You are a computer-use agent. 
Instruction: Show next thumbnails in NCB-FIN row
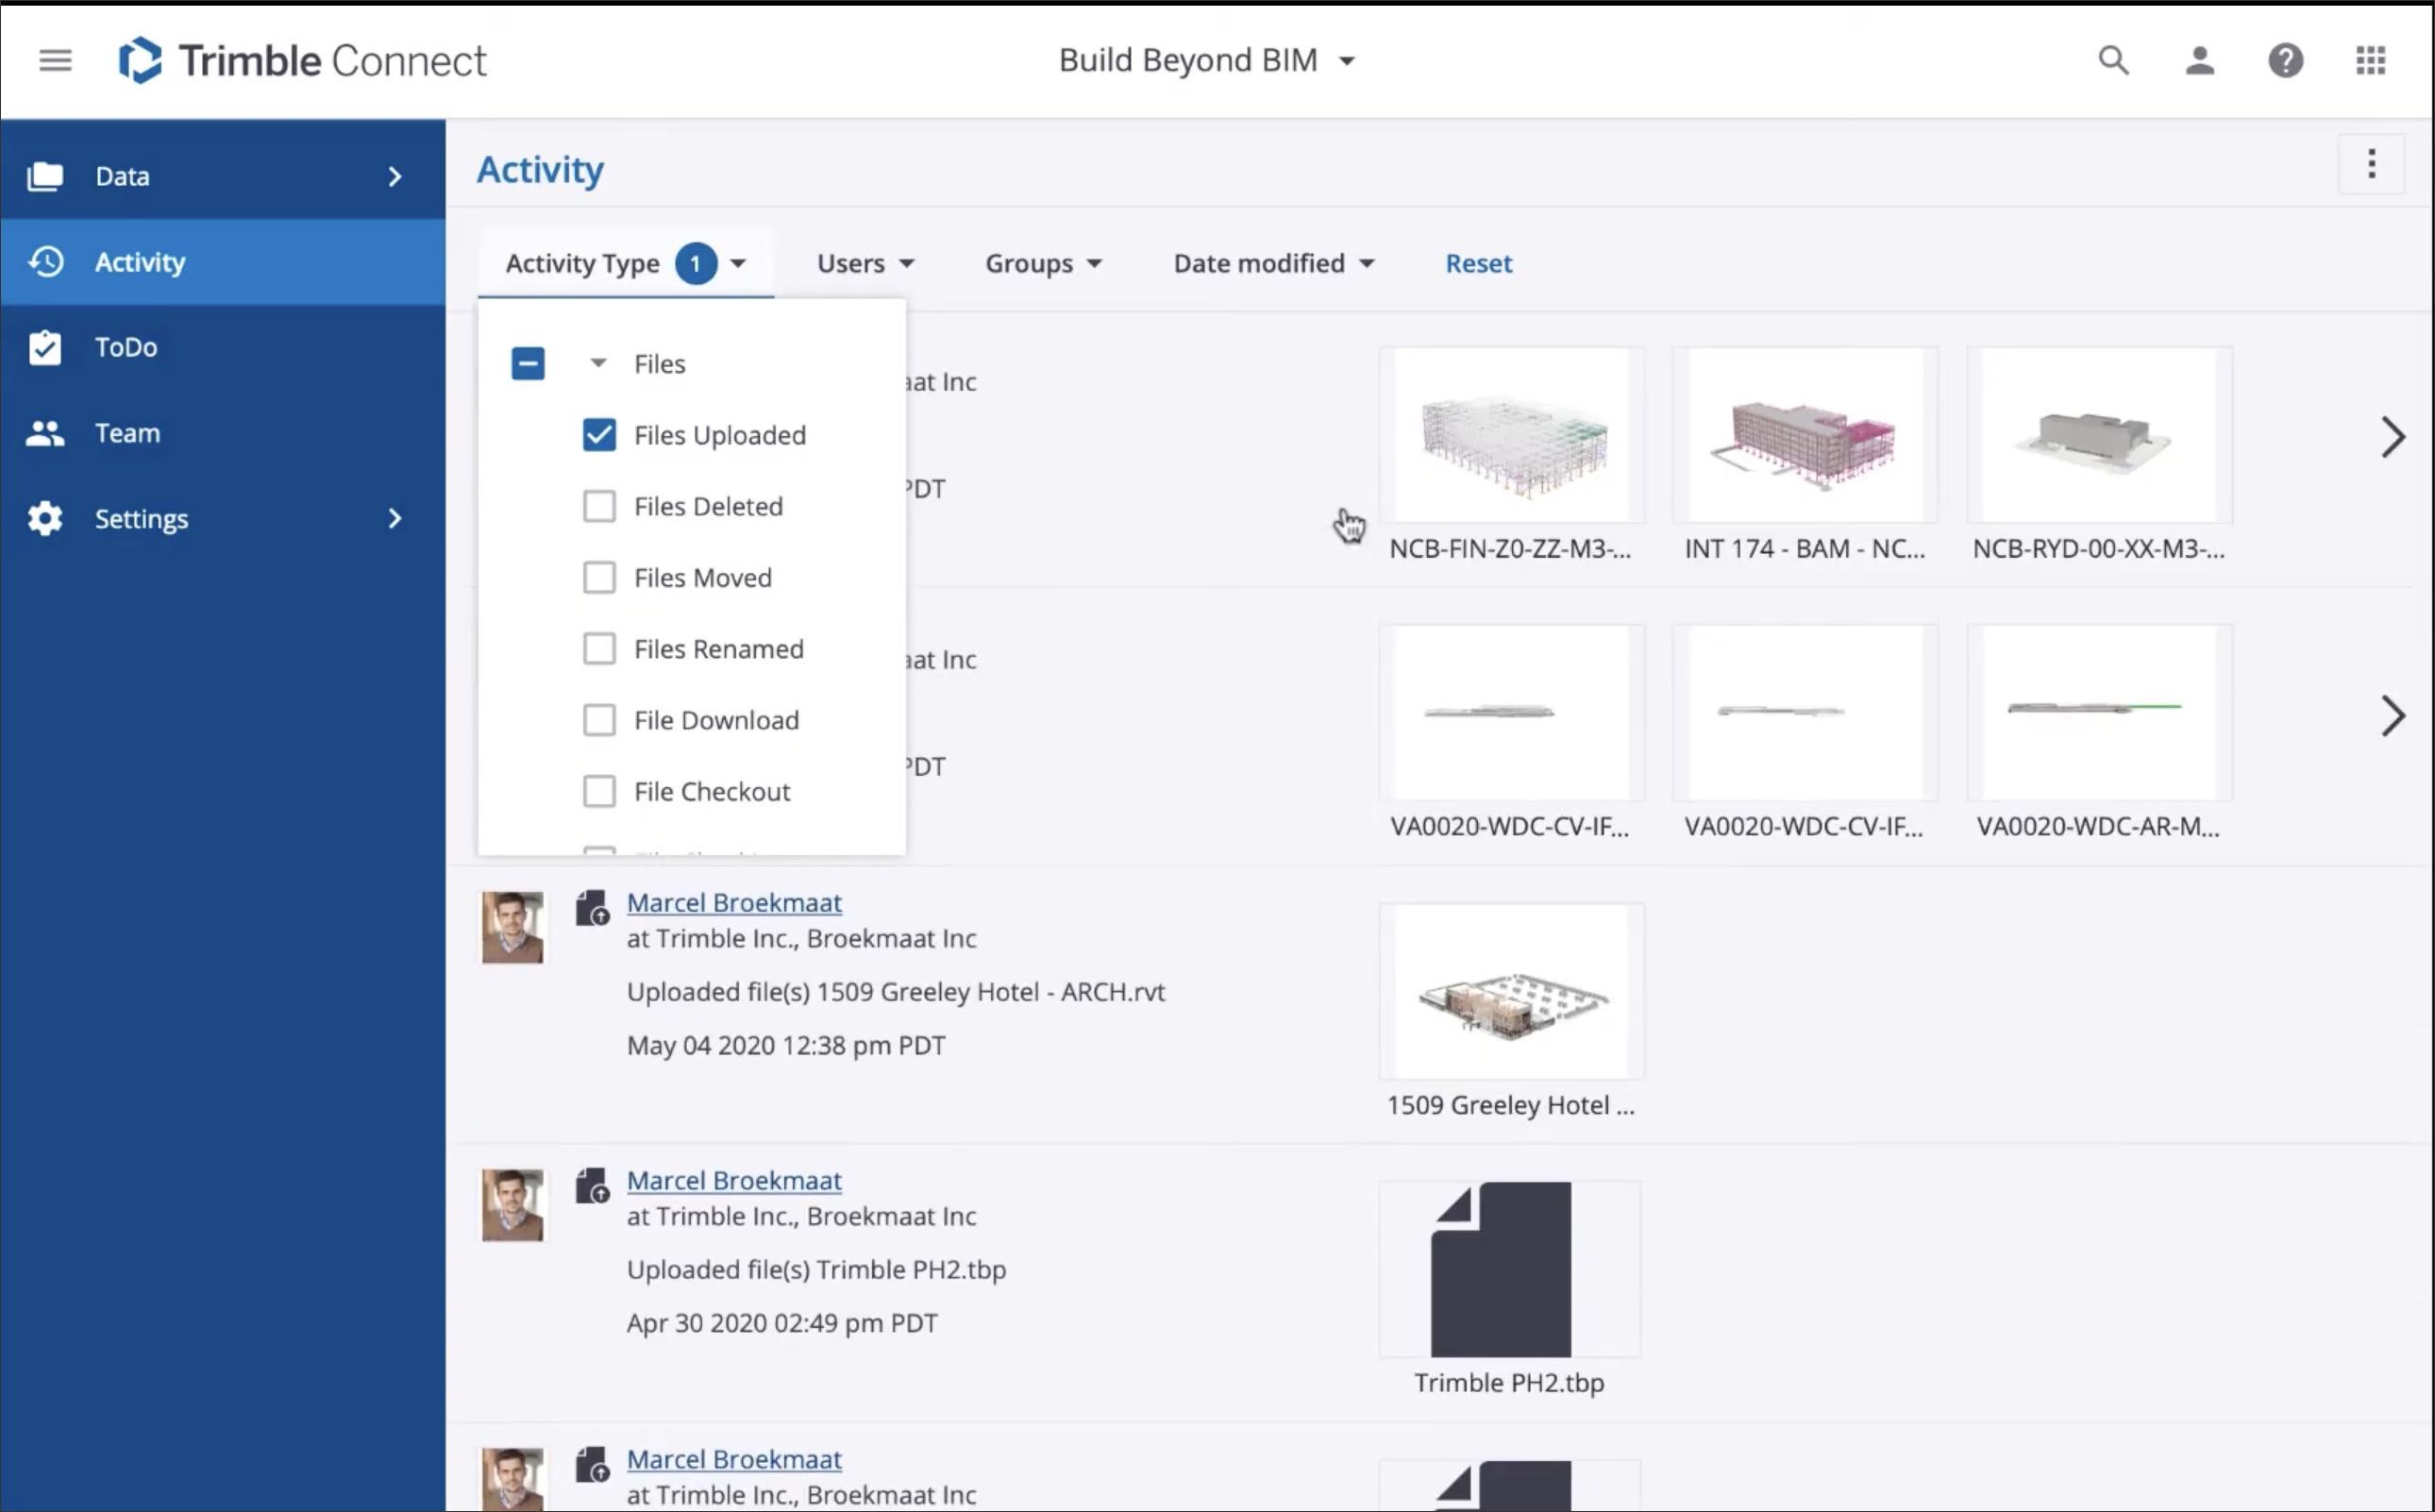pyautogui.click(x=2392, y=437)
